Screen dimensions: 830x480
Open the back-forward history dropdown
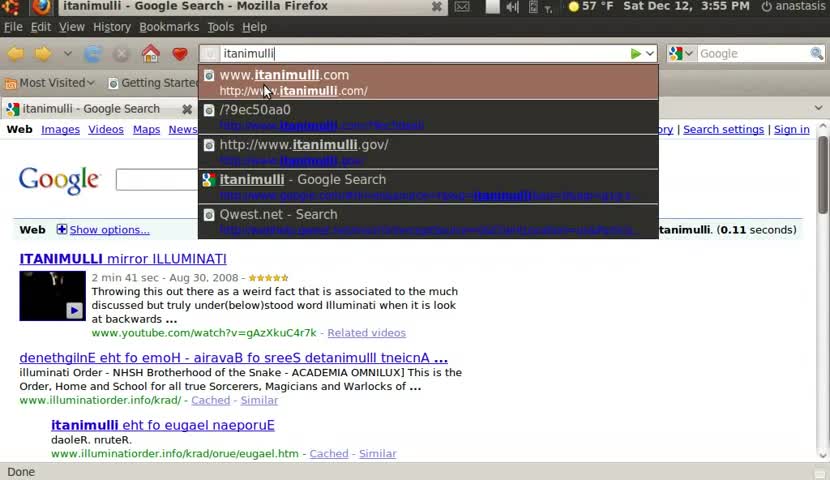(67, 53)
